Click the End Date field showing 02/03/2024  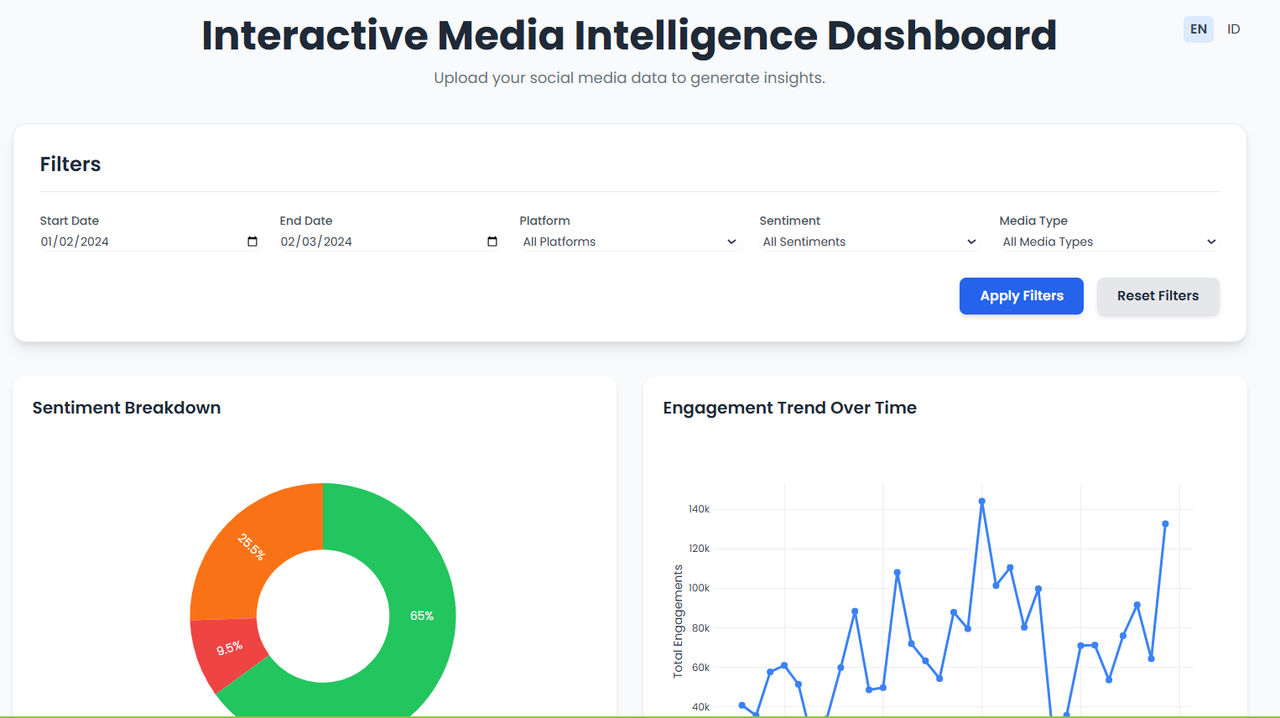pos(389,242)
